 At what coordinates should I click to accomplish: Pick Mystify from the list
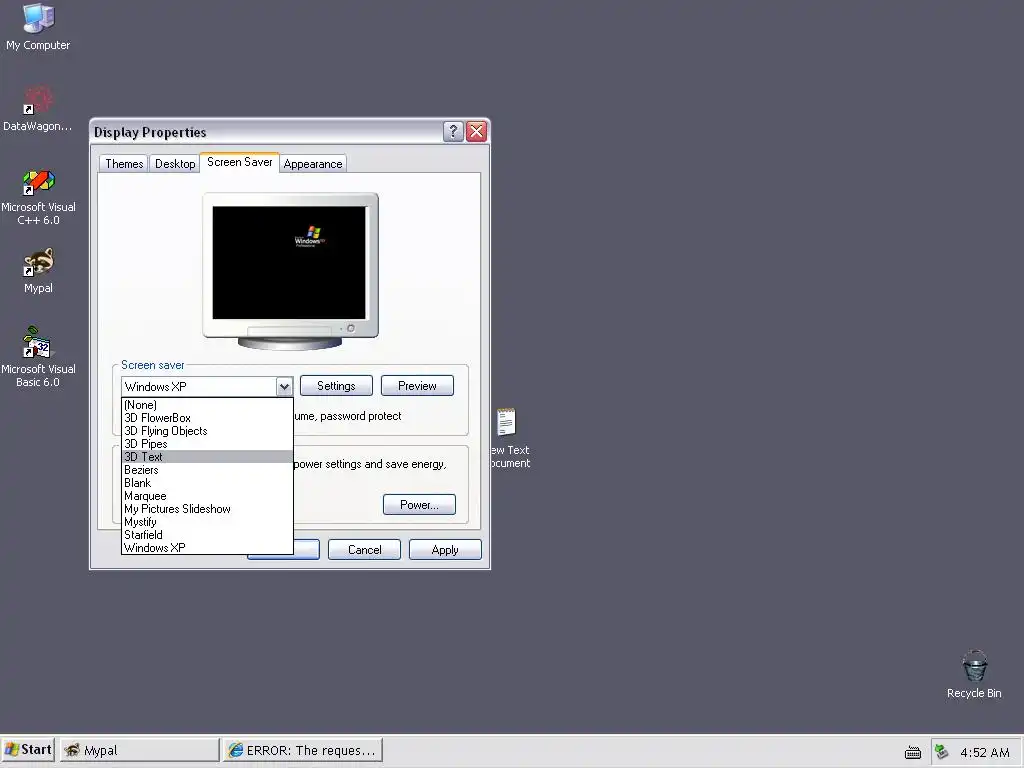[207, 522]
